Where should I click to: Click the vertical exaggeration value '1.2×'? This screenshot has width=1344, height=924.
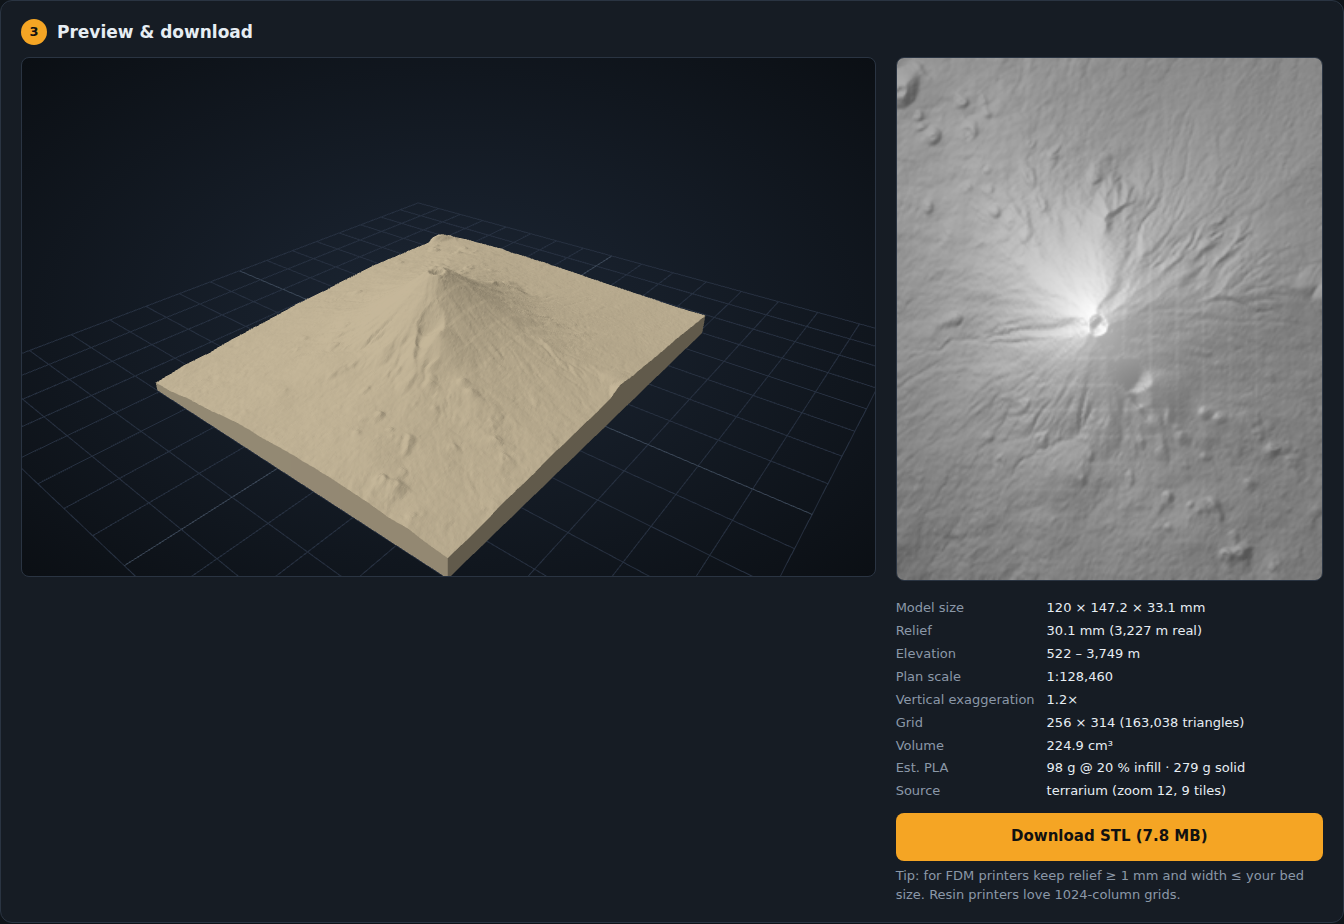coord(1062,700)
